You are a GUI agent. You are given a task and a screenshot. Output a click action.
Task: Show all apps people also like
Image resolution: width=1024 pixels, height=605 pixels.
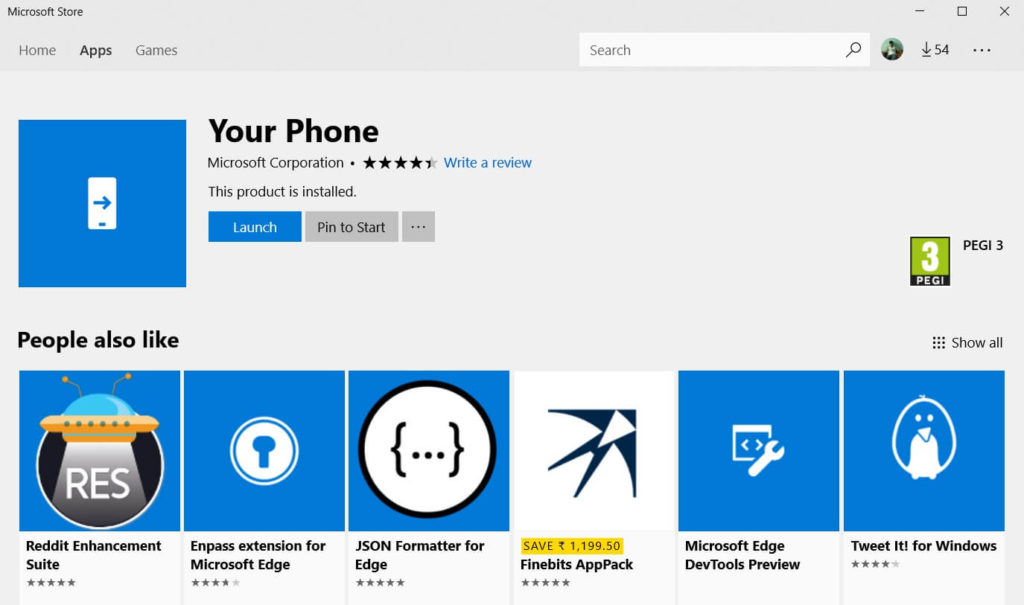coord(966,342)
